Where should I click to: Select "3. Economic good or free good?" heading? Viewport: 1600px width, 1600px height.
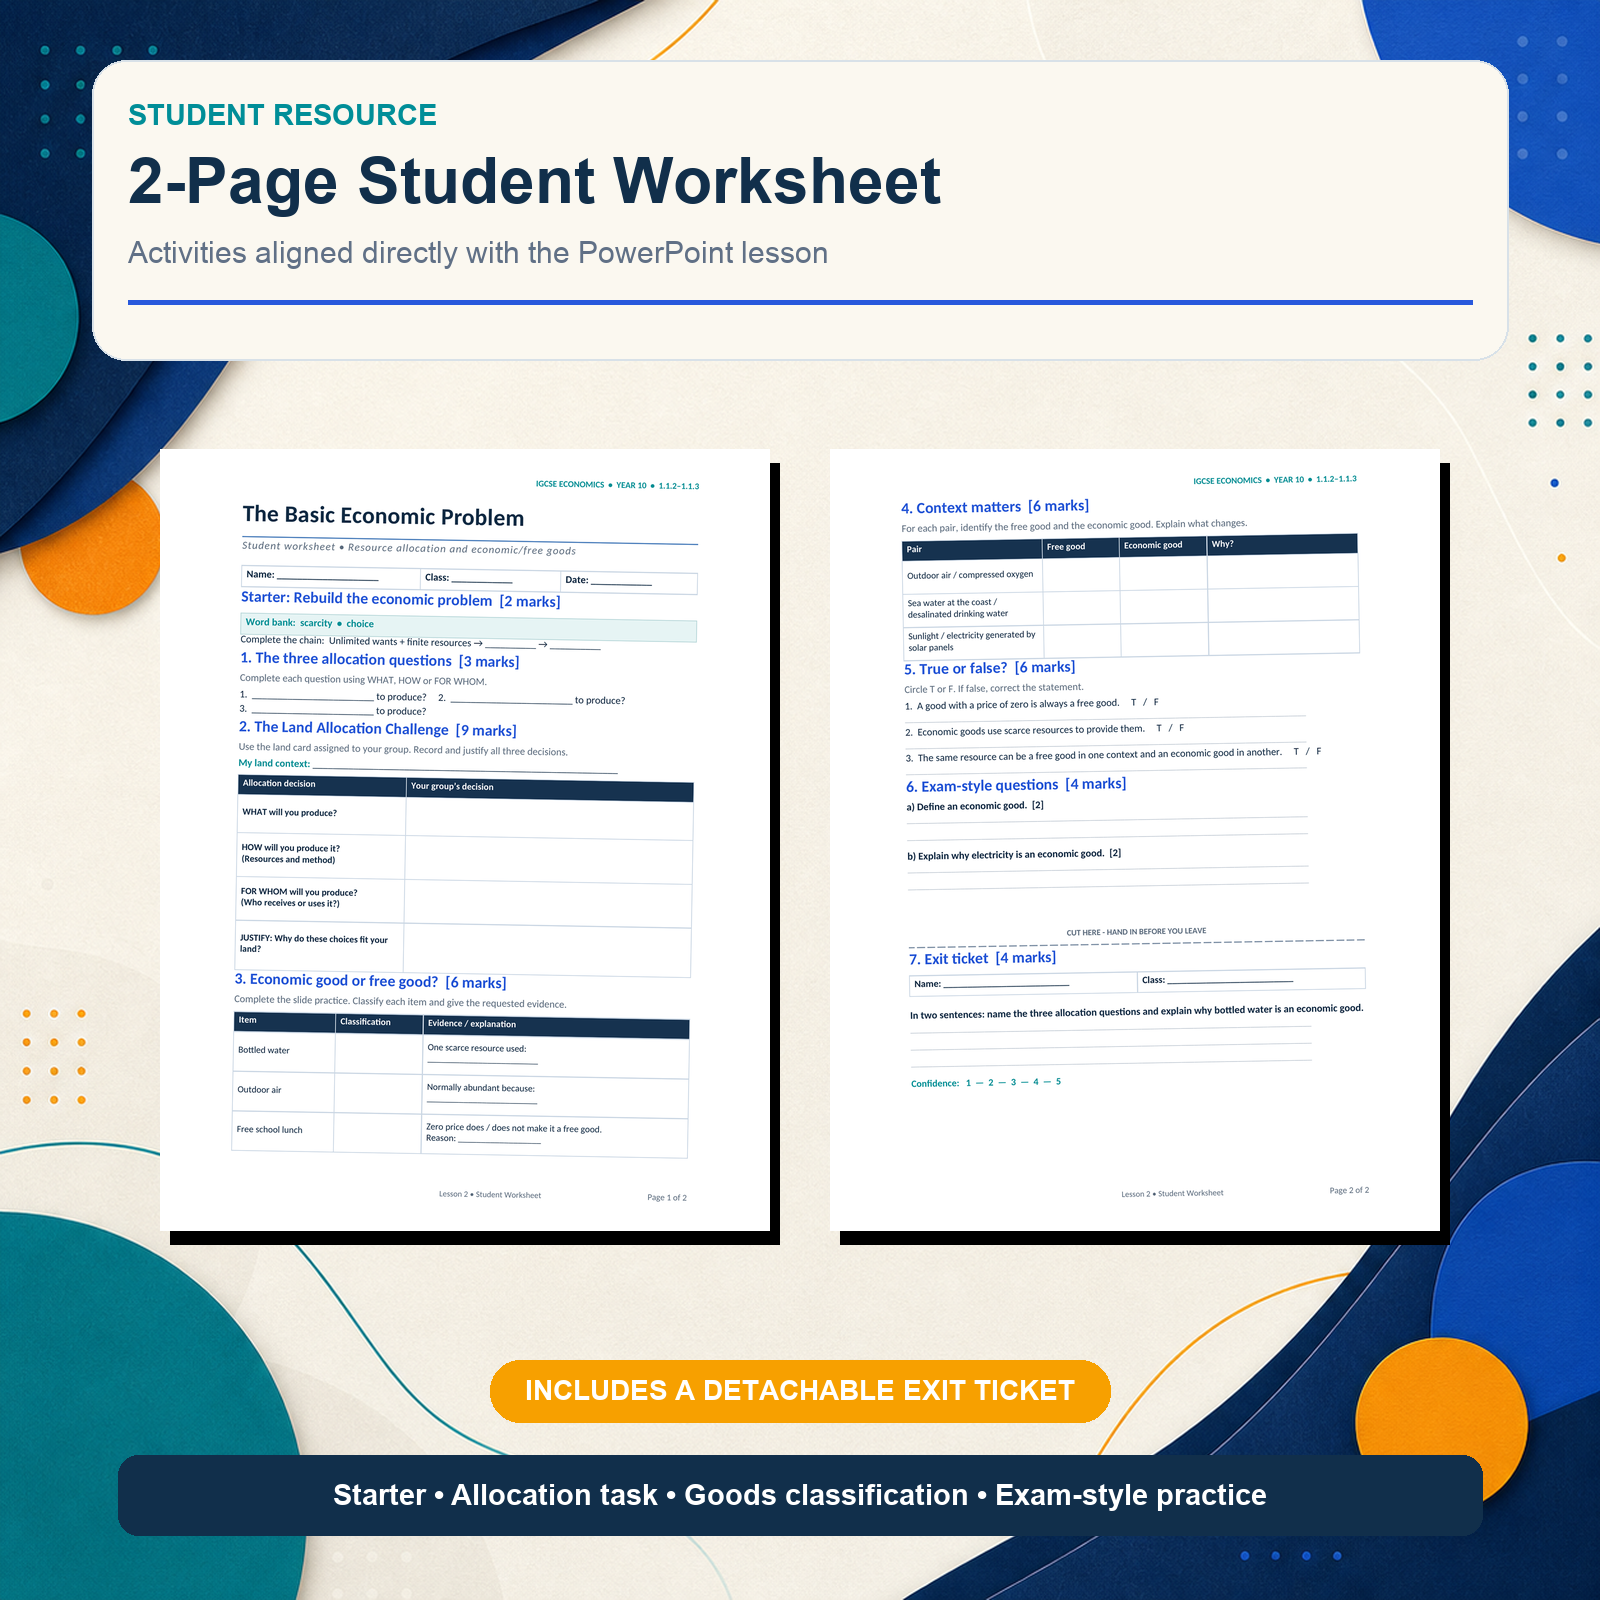click(x=370, y=981)
